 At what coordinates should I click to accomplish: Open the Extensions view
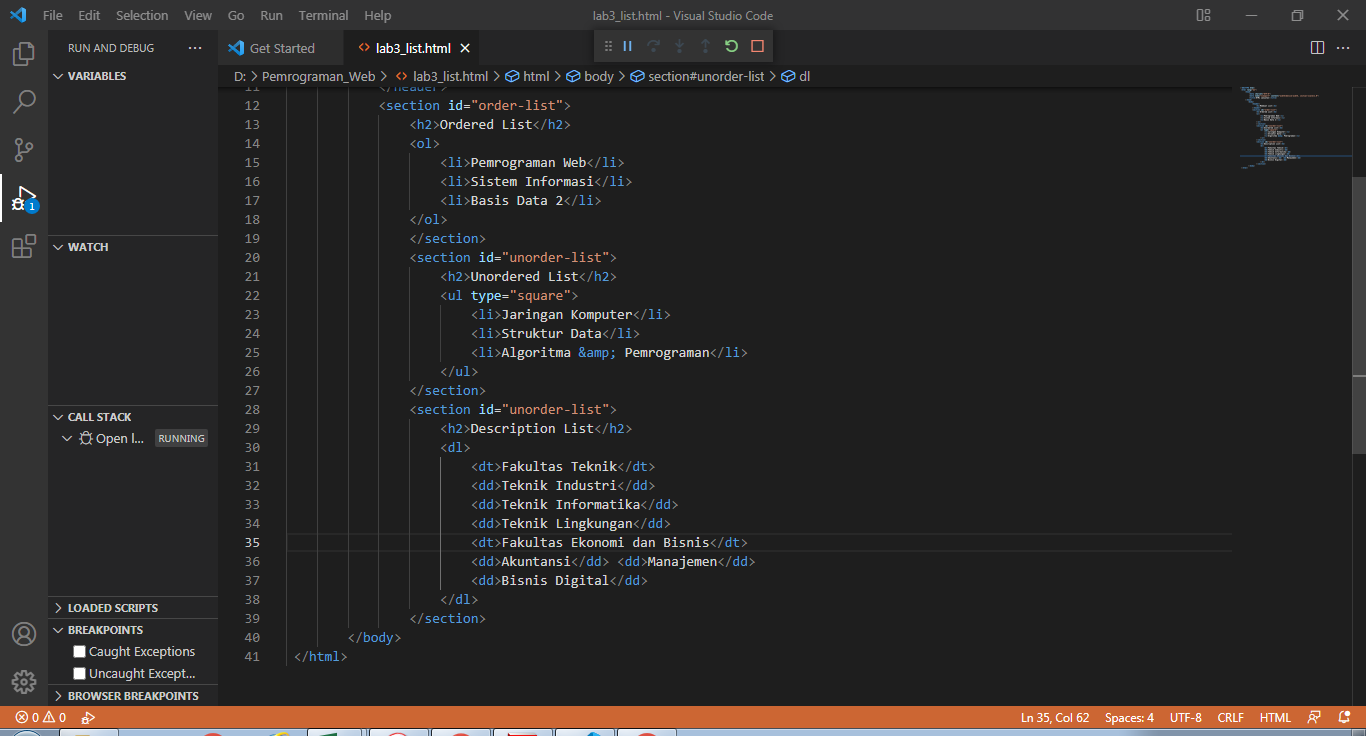(23, 246)
